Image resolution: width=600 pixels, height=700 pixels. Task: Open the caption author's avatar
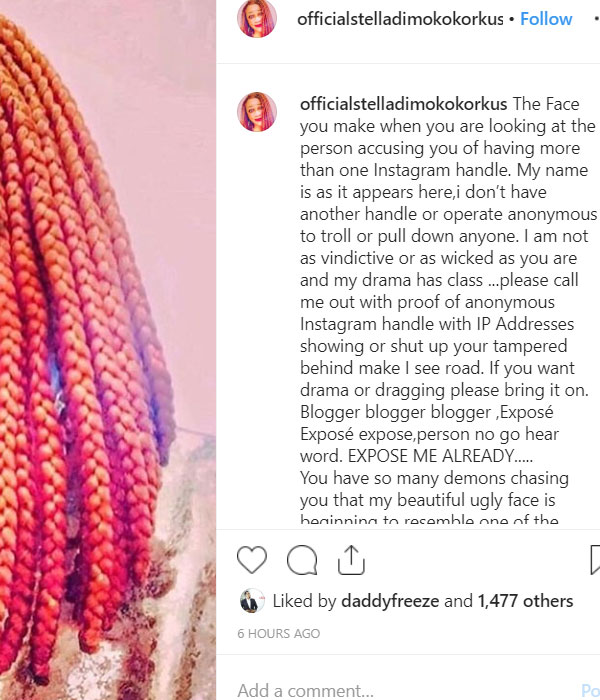pyautogui.click(x=257, y=112)
